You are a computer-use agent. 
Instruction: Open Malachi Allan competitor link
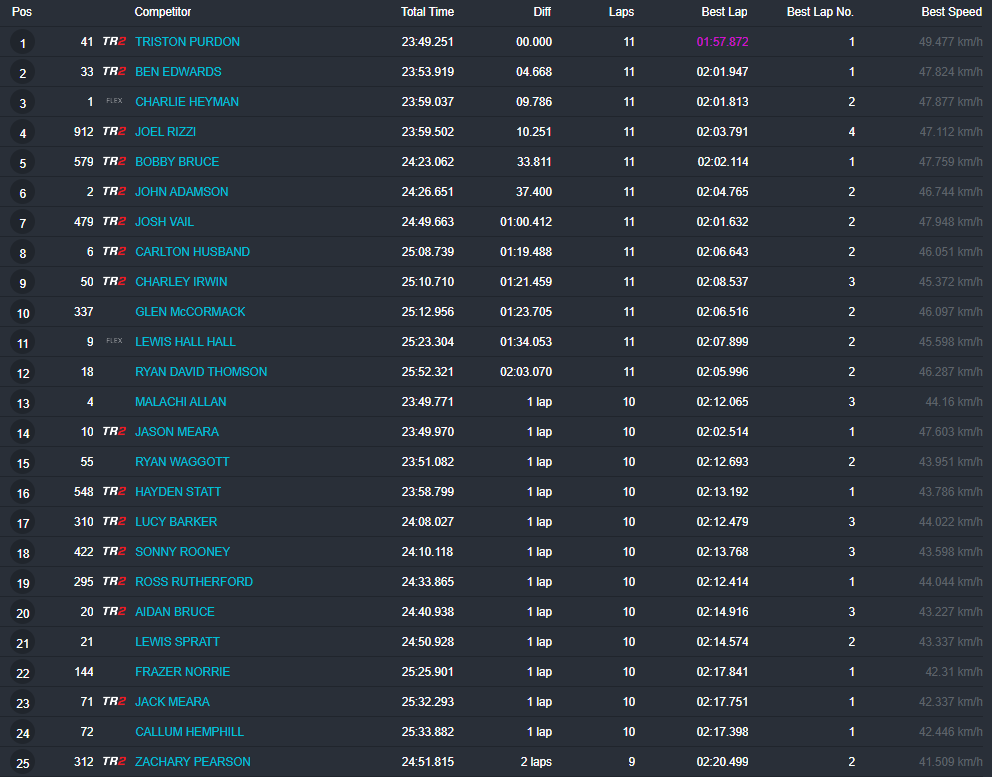tap(180, 402)
